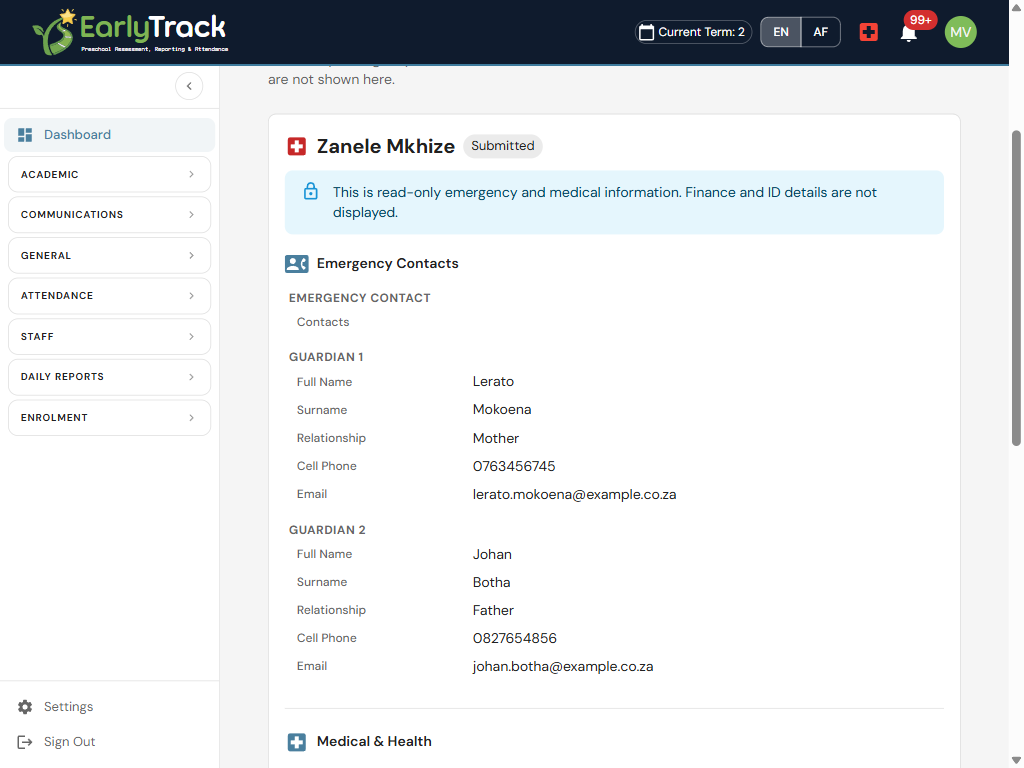Click relationship value Father

pyautogui.click(x=493, y=610)
